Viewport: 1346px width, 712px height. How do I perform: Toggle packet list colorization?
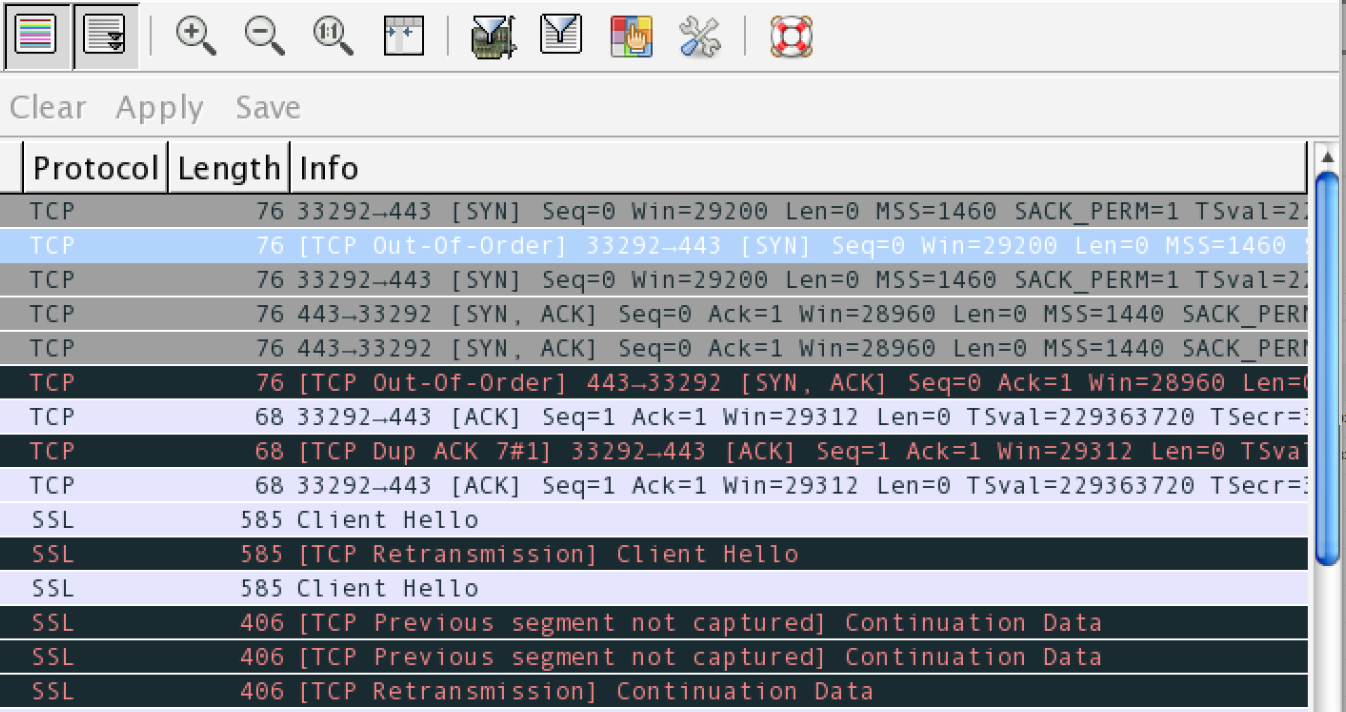tap(35, 36)
